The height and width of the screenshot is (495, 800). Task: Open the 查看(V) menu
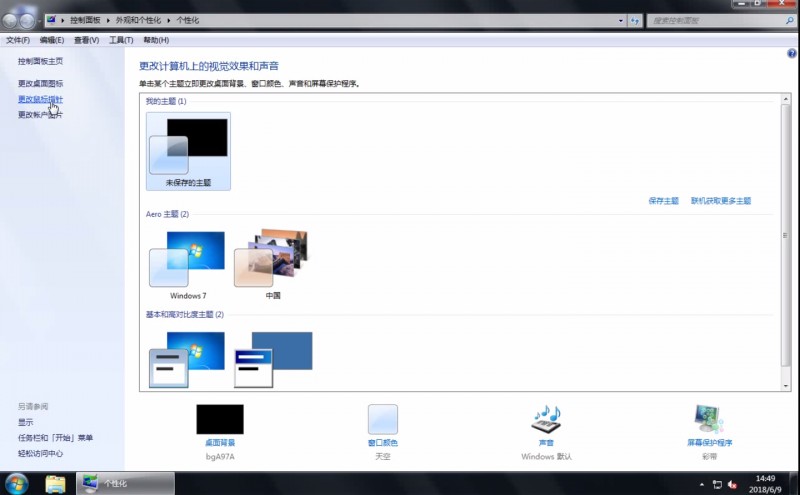click(x=86, y=40)
